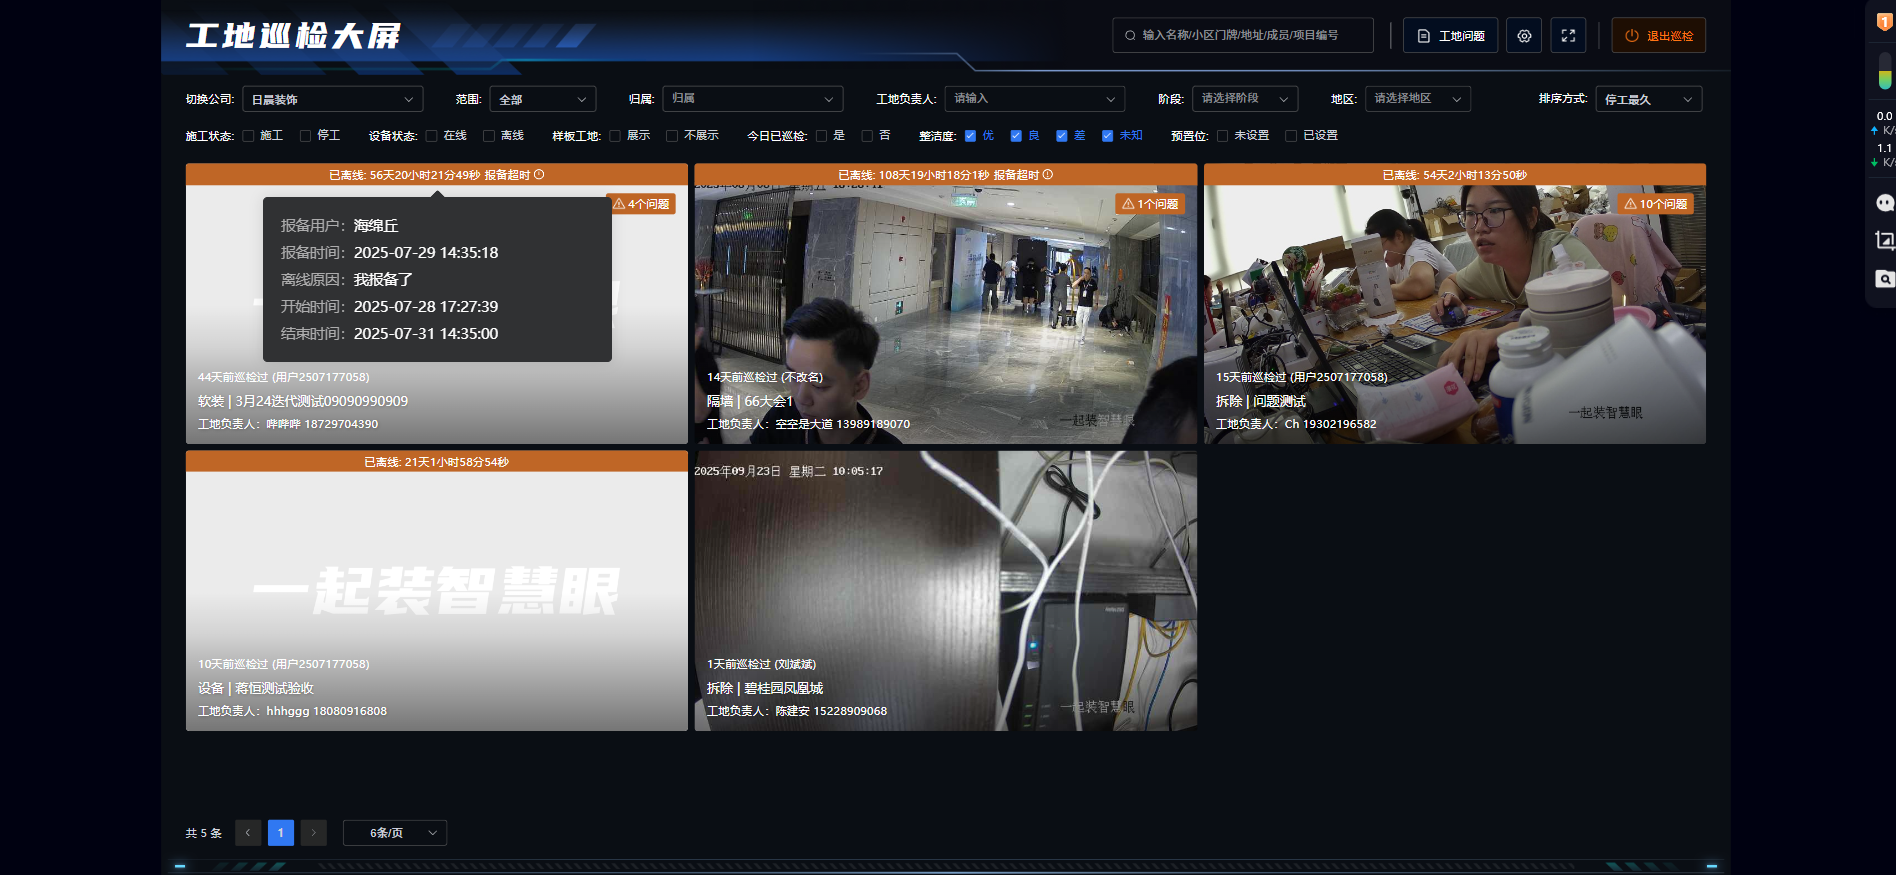Toggle 停工 status checkbox
The image size is (1896, 875).
pos(305,136)
